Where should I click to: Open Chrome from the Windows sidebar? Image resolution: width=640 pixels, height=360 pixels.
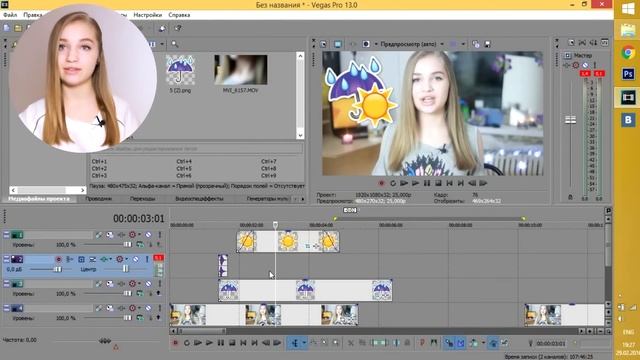(x=628, y=53)
